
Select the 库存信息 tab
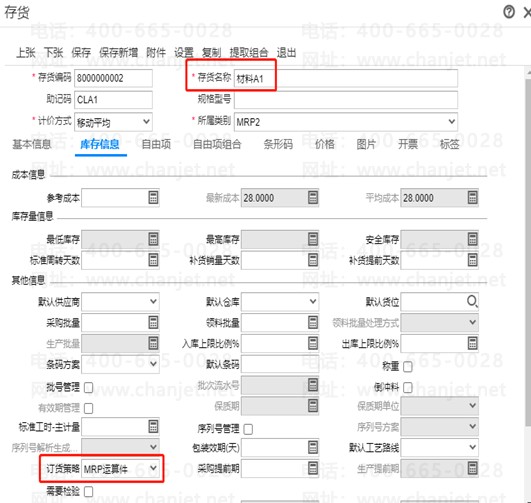point(100,144)
